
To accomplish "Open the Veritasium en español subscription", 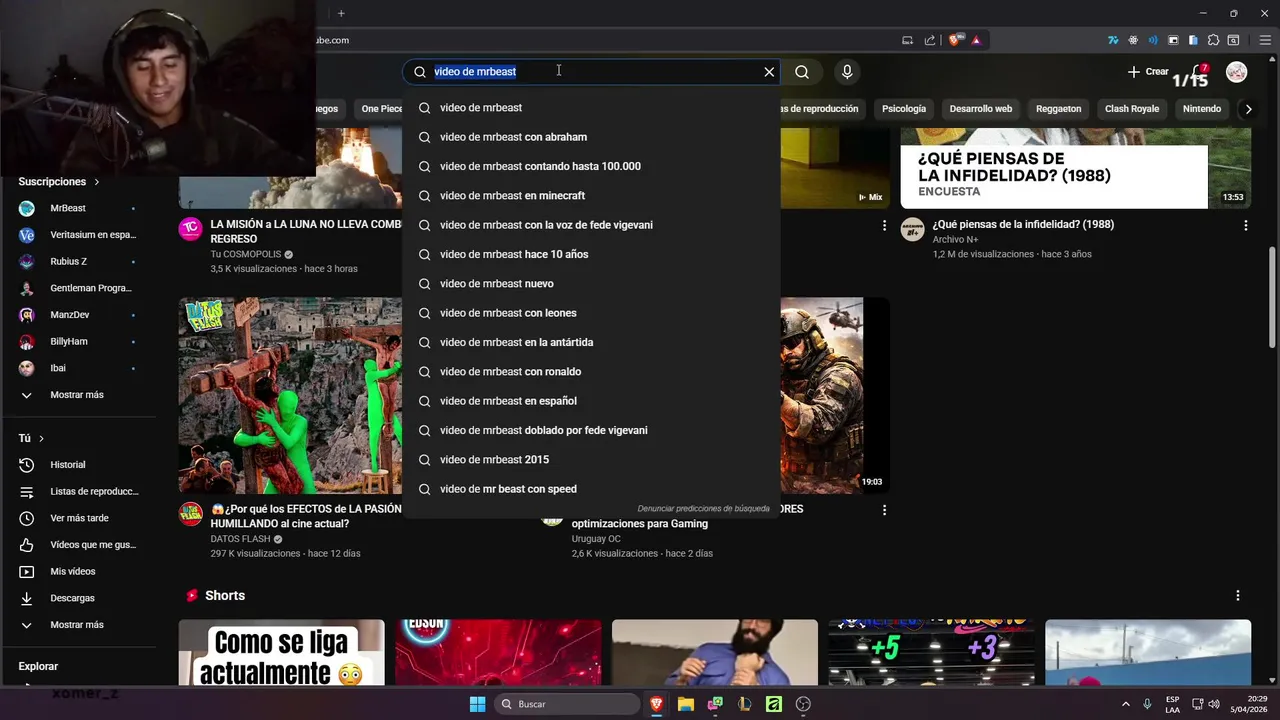I will click(x=78, y=235).
